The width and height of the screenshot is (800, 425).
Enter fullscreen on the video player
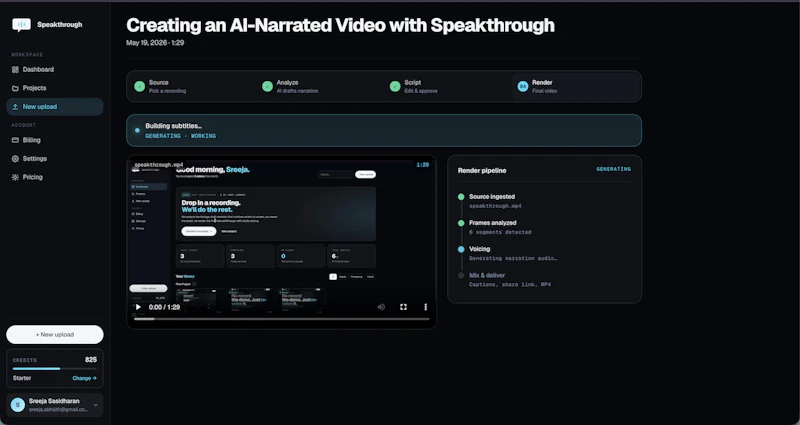point(403,307)
